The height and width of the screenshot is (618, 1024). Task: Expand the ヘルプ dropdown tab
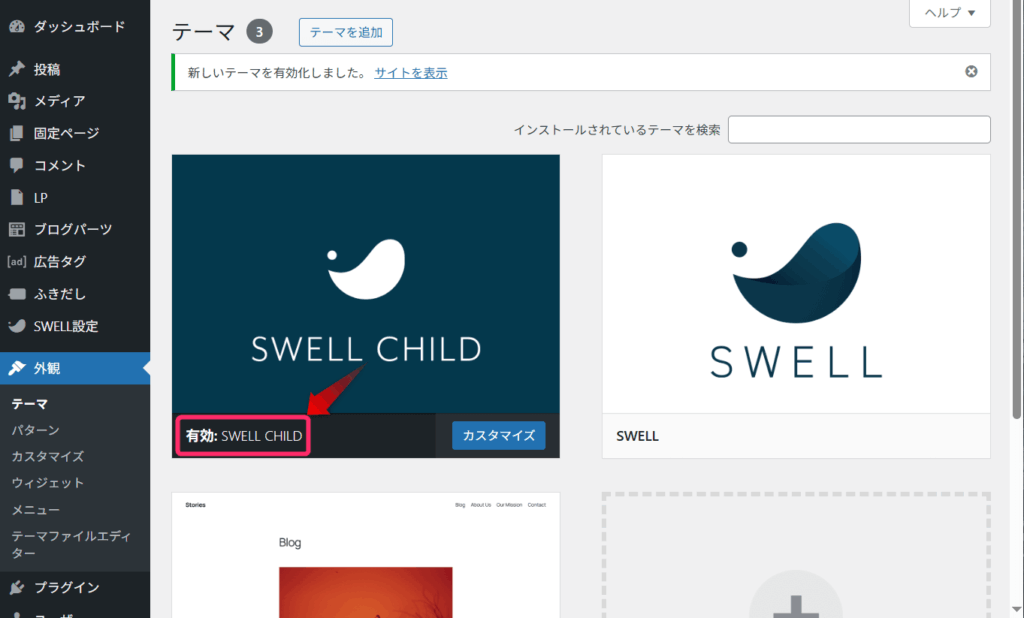950,13
